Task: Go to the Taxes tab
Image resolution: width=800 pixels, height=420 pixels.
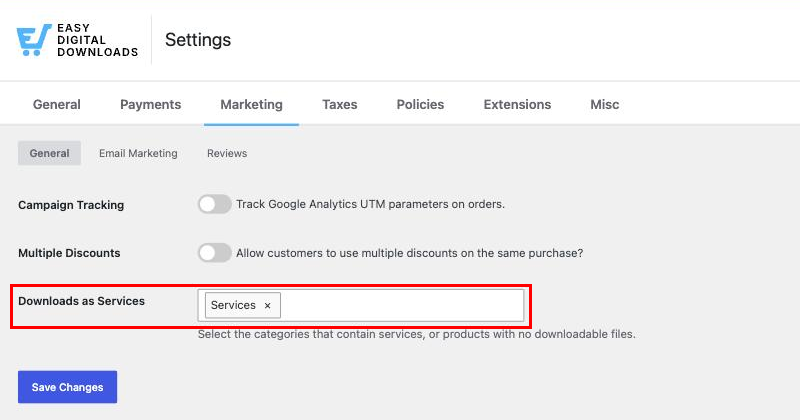Action: pos(339,104)
